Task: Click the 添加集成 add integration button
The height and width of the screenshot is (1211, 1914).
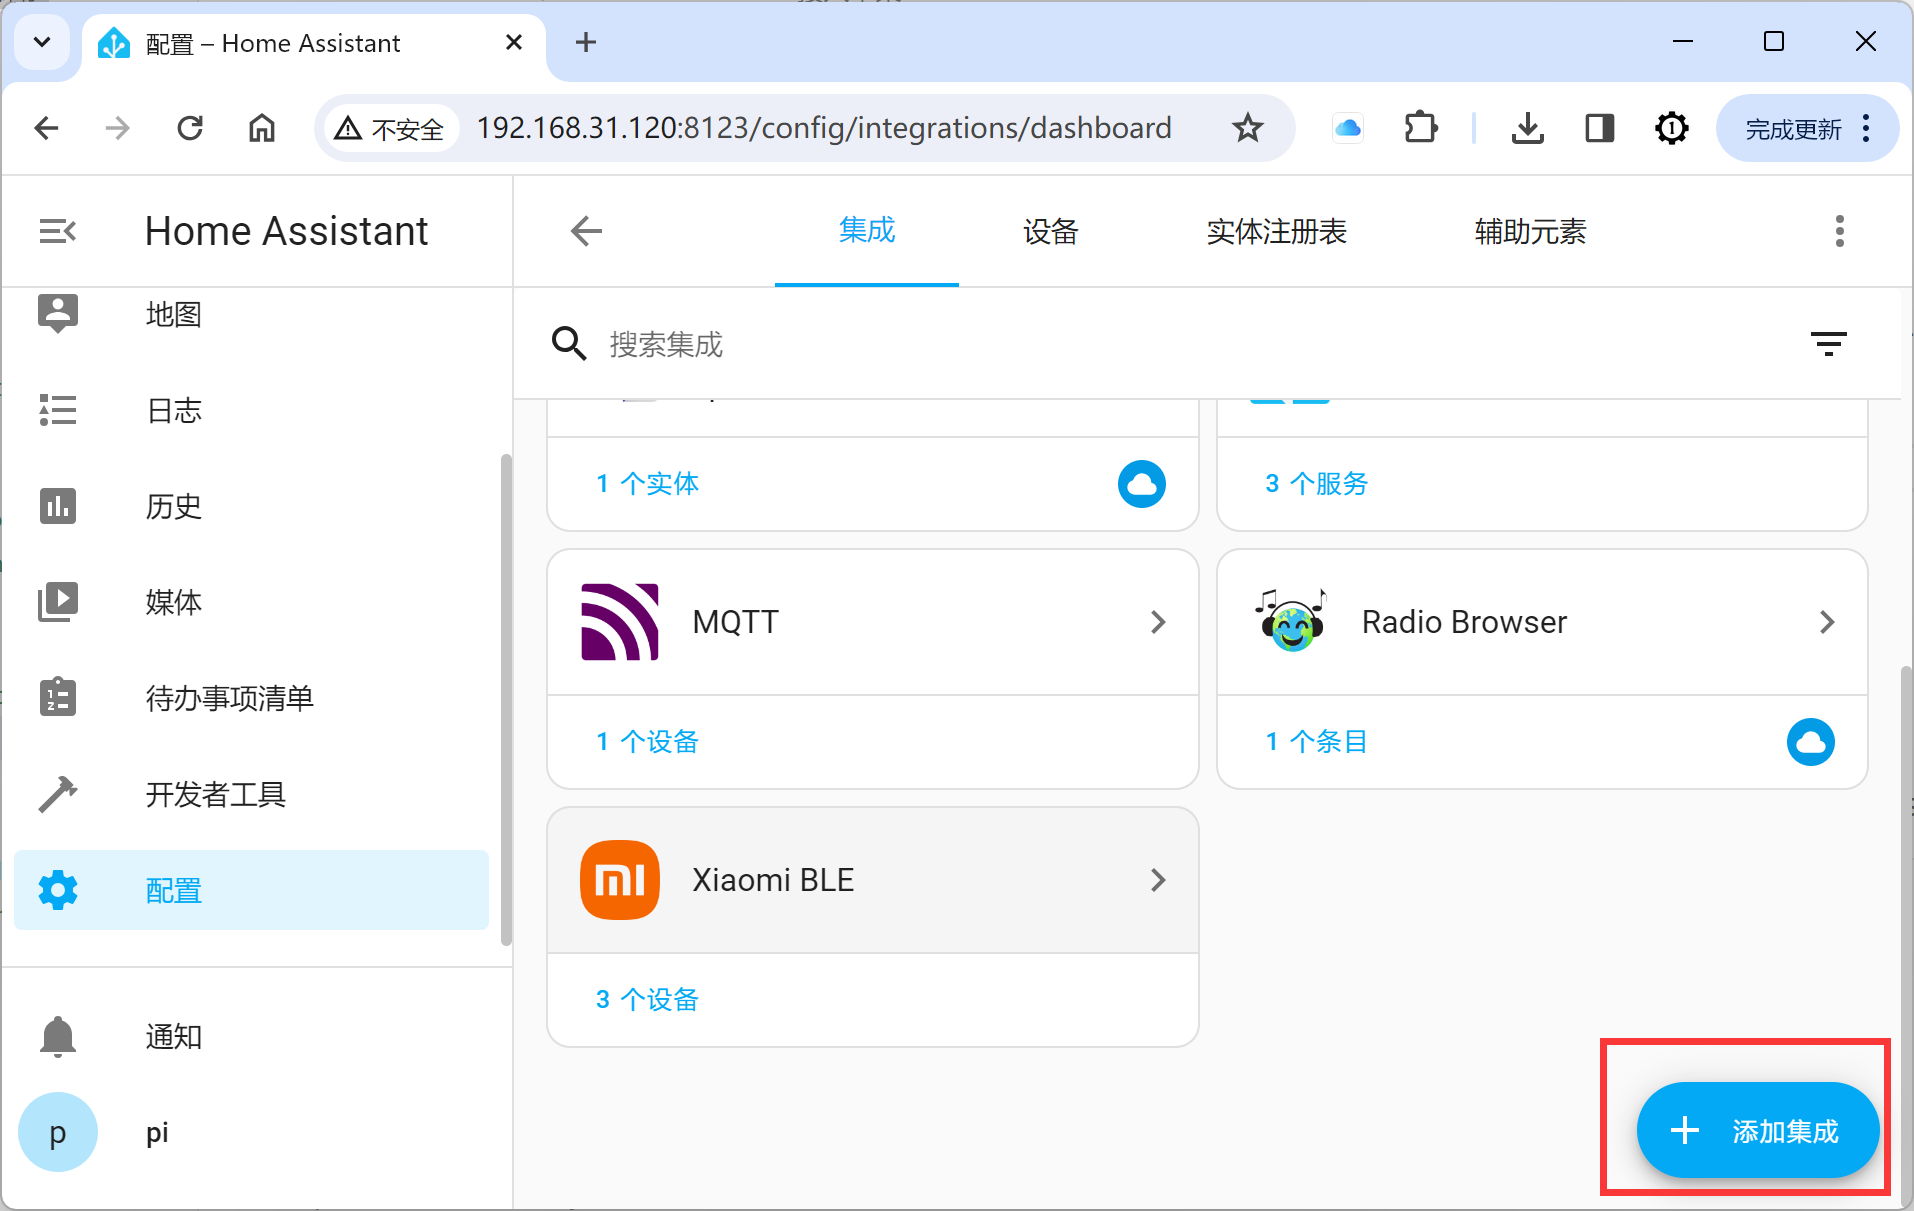Action: point(1757,1130)
